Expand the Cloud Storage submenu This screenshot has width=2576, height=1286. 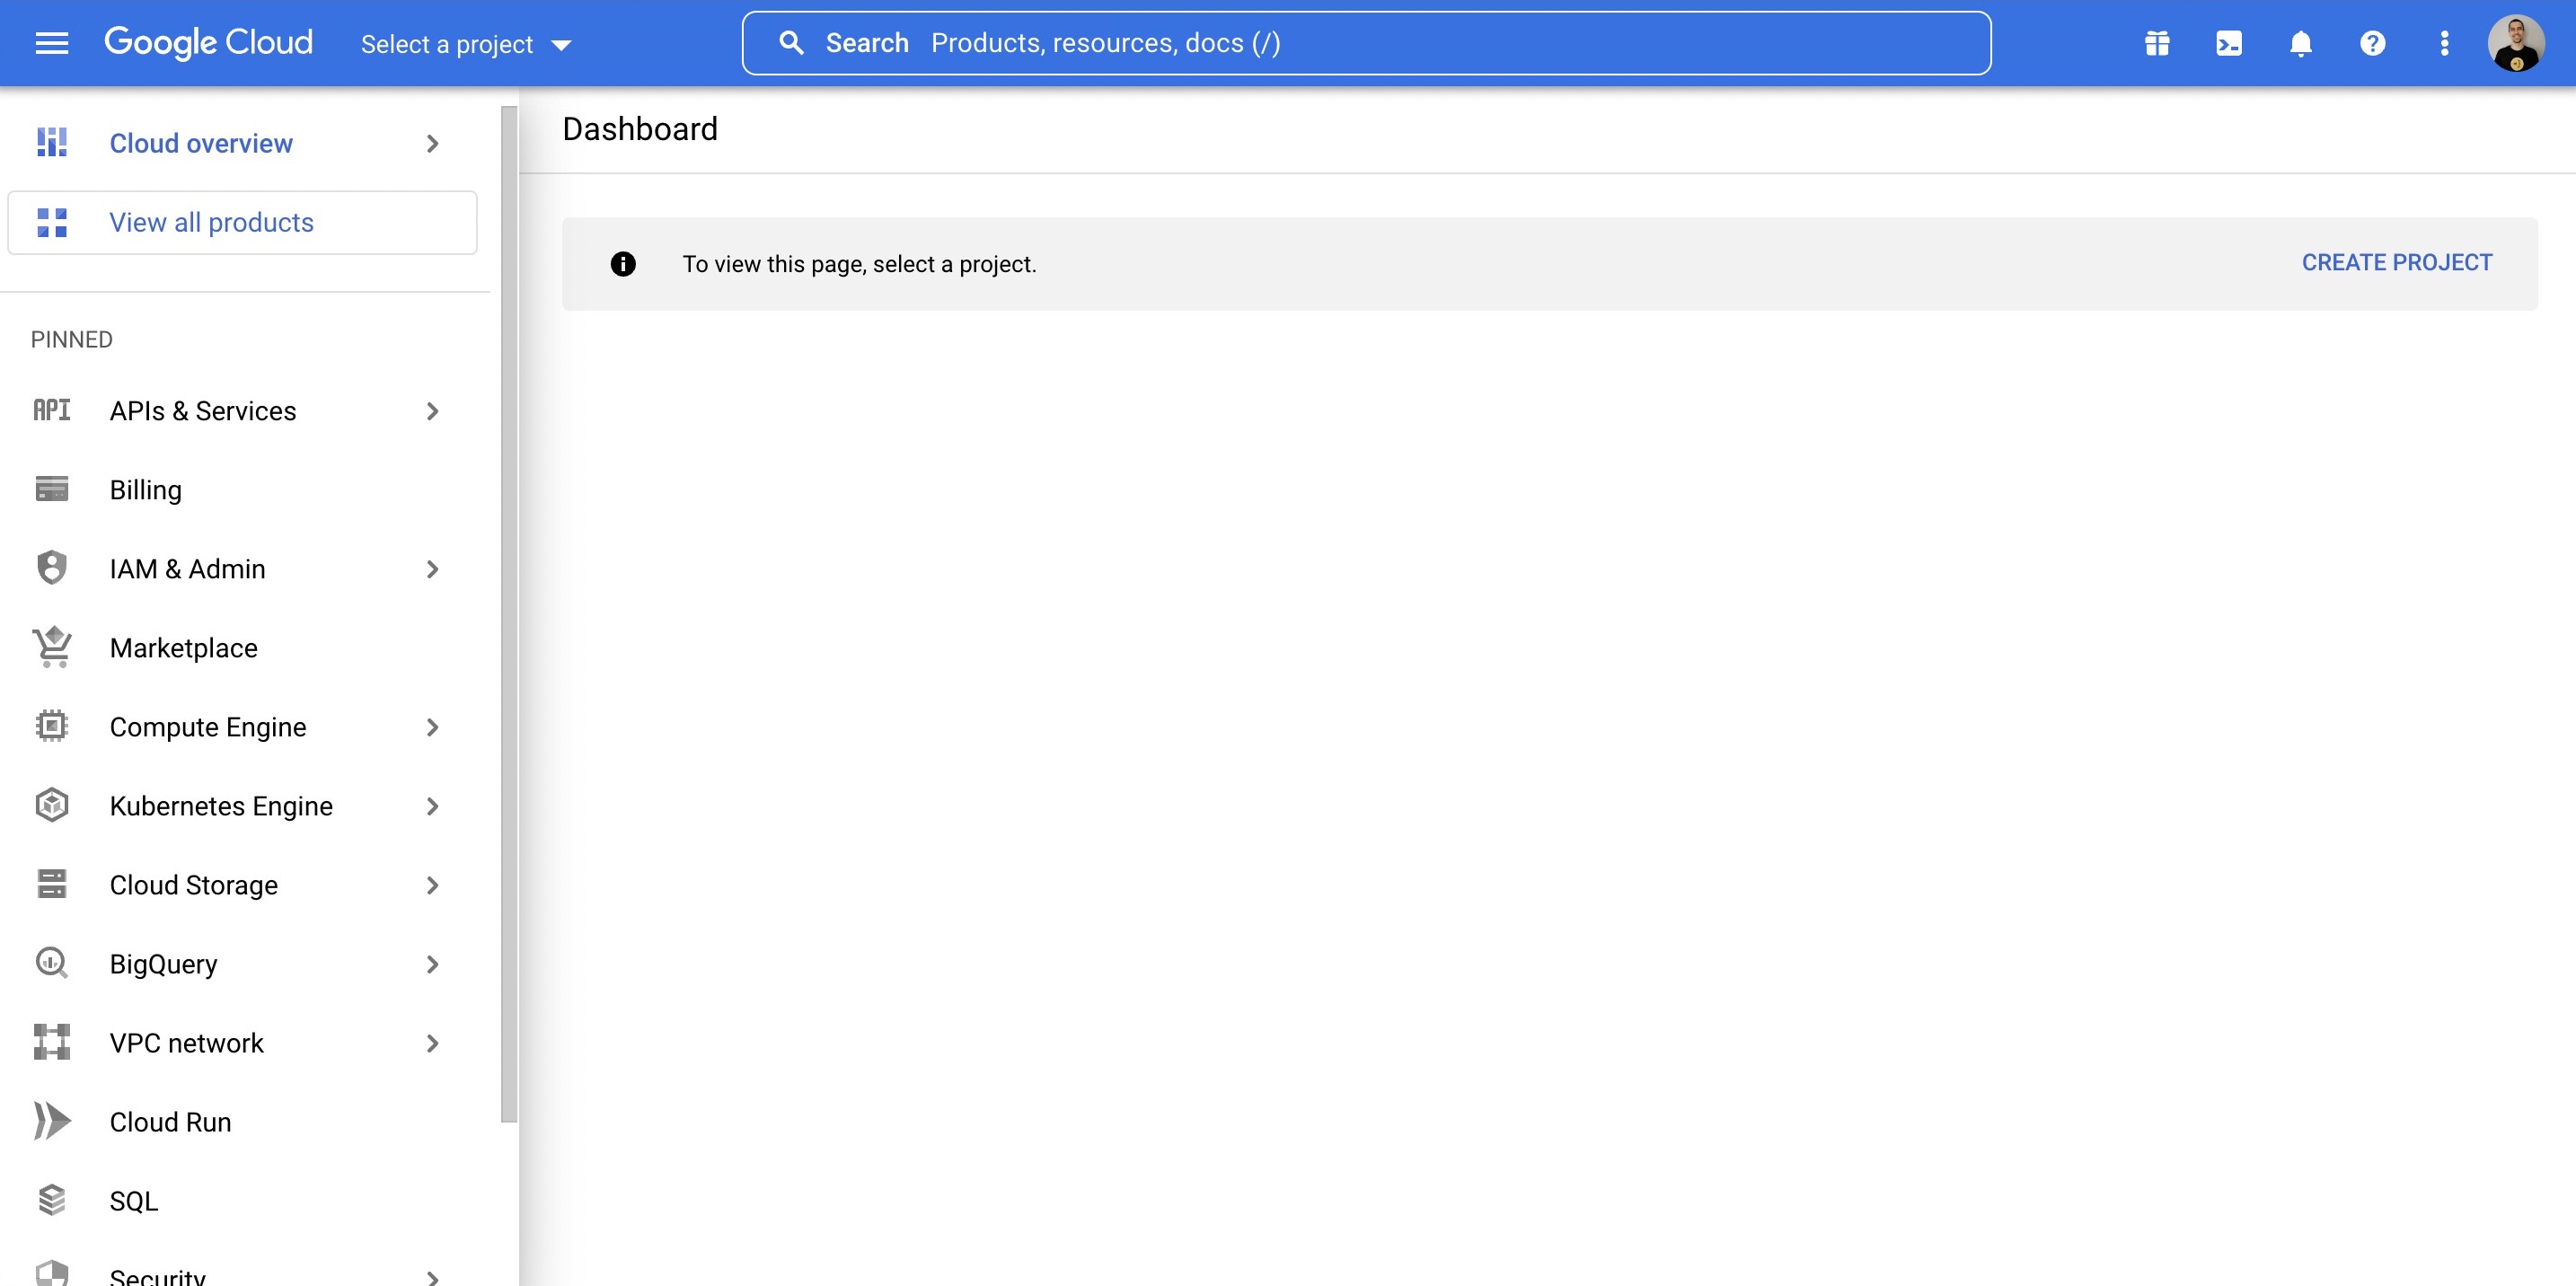432,885
